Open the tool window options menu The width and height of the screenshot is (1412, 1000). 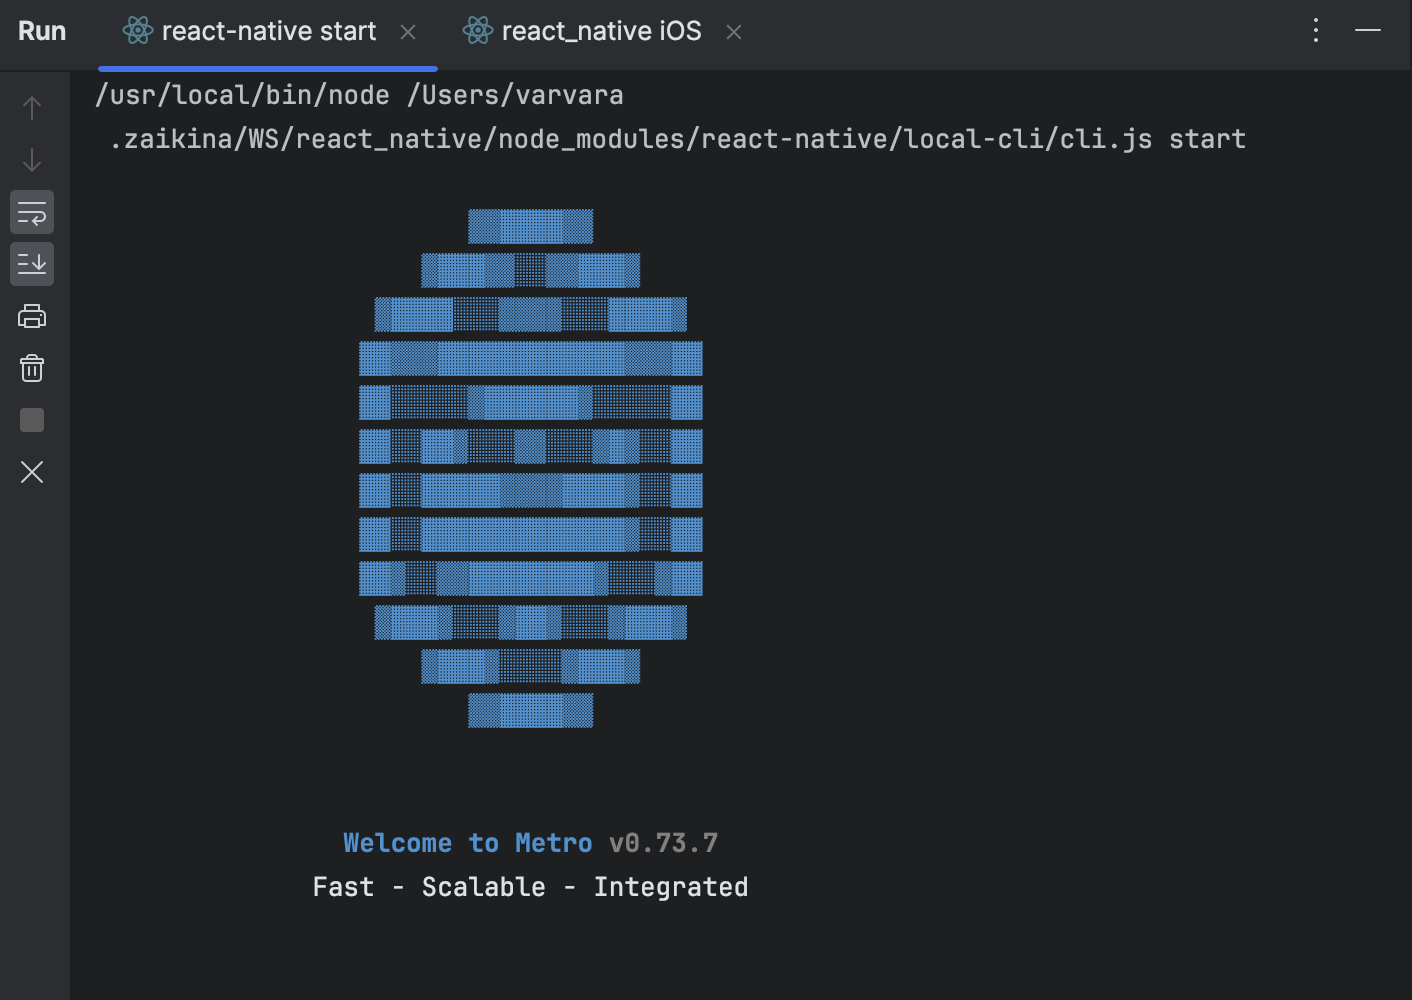tap(1315, 30)
